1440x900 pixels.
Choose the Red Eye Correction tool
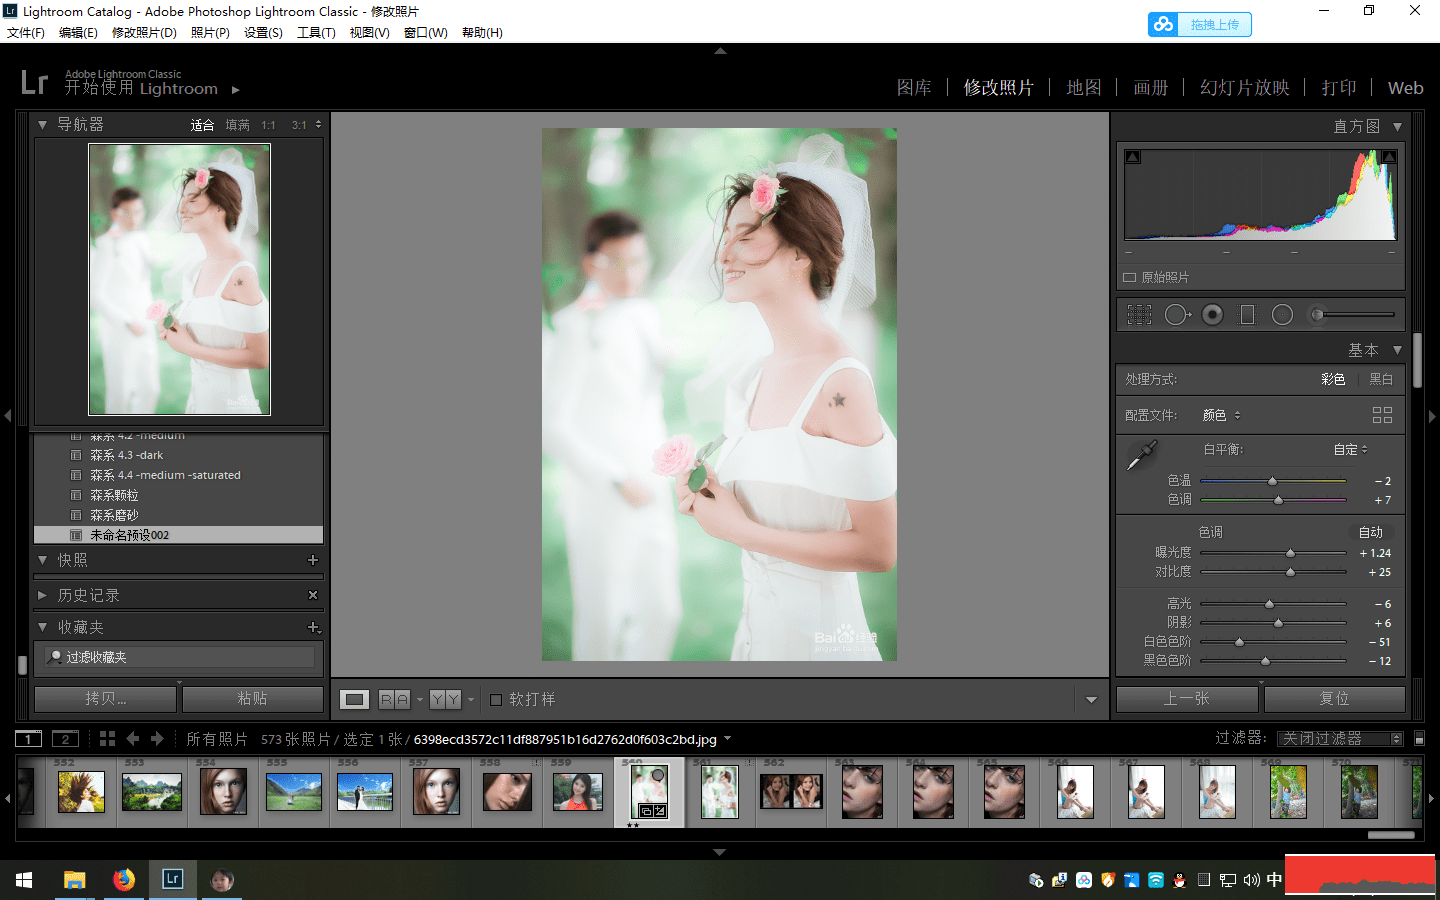(1212, 315)
